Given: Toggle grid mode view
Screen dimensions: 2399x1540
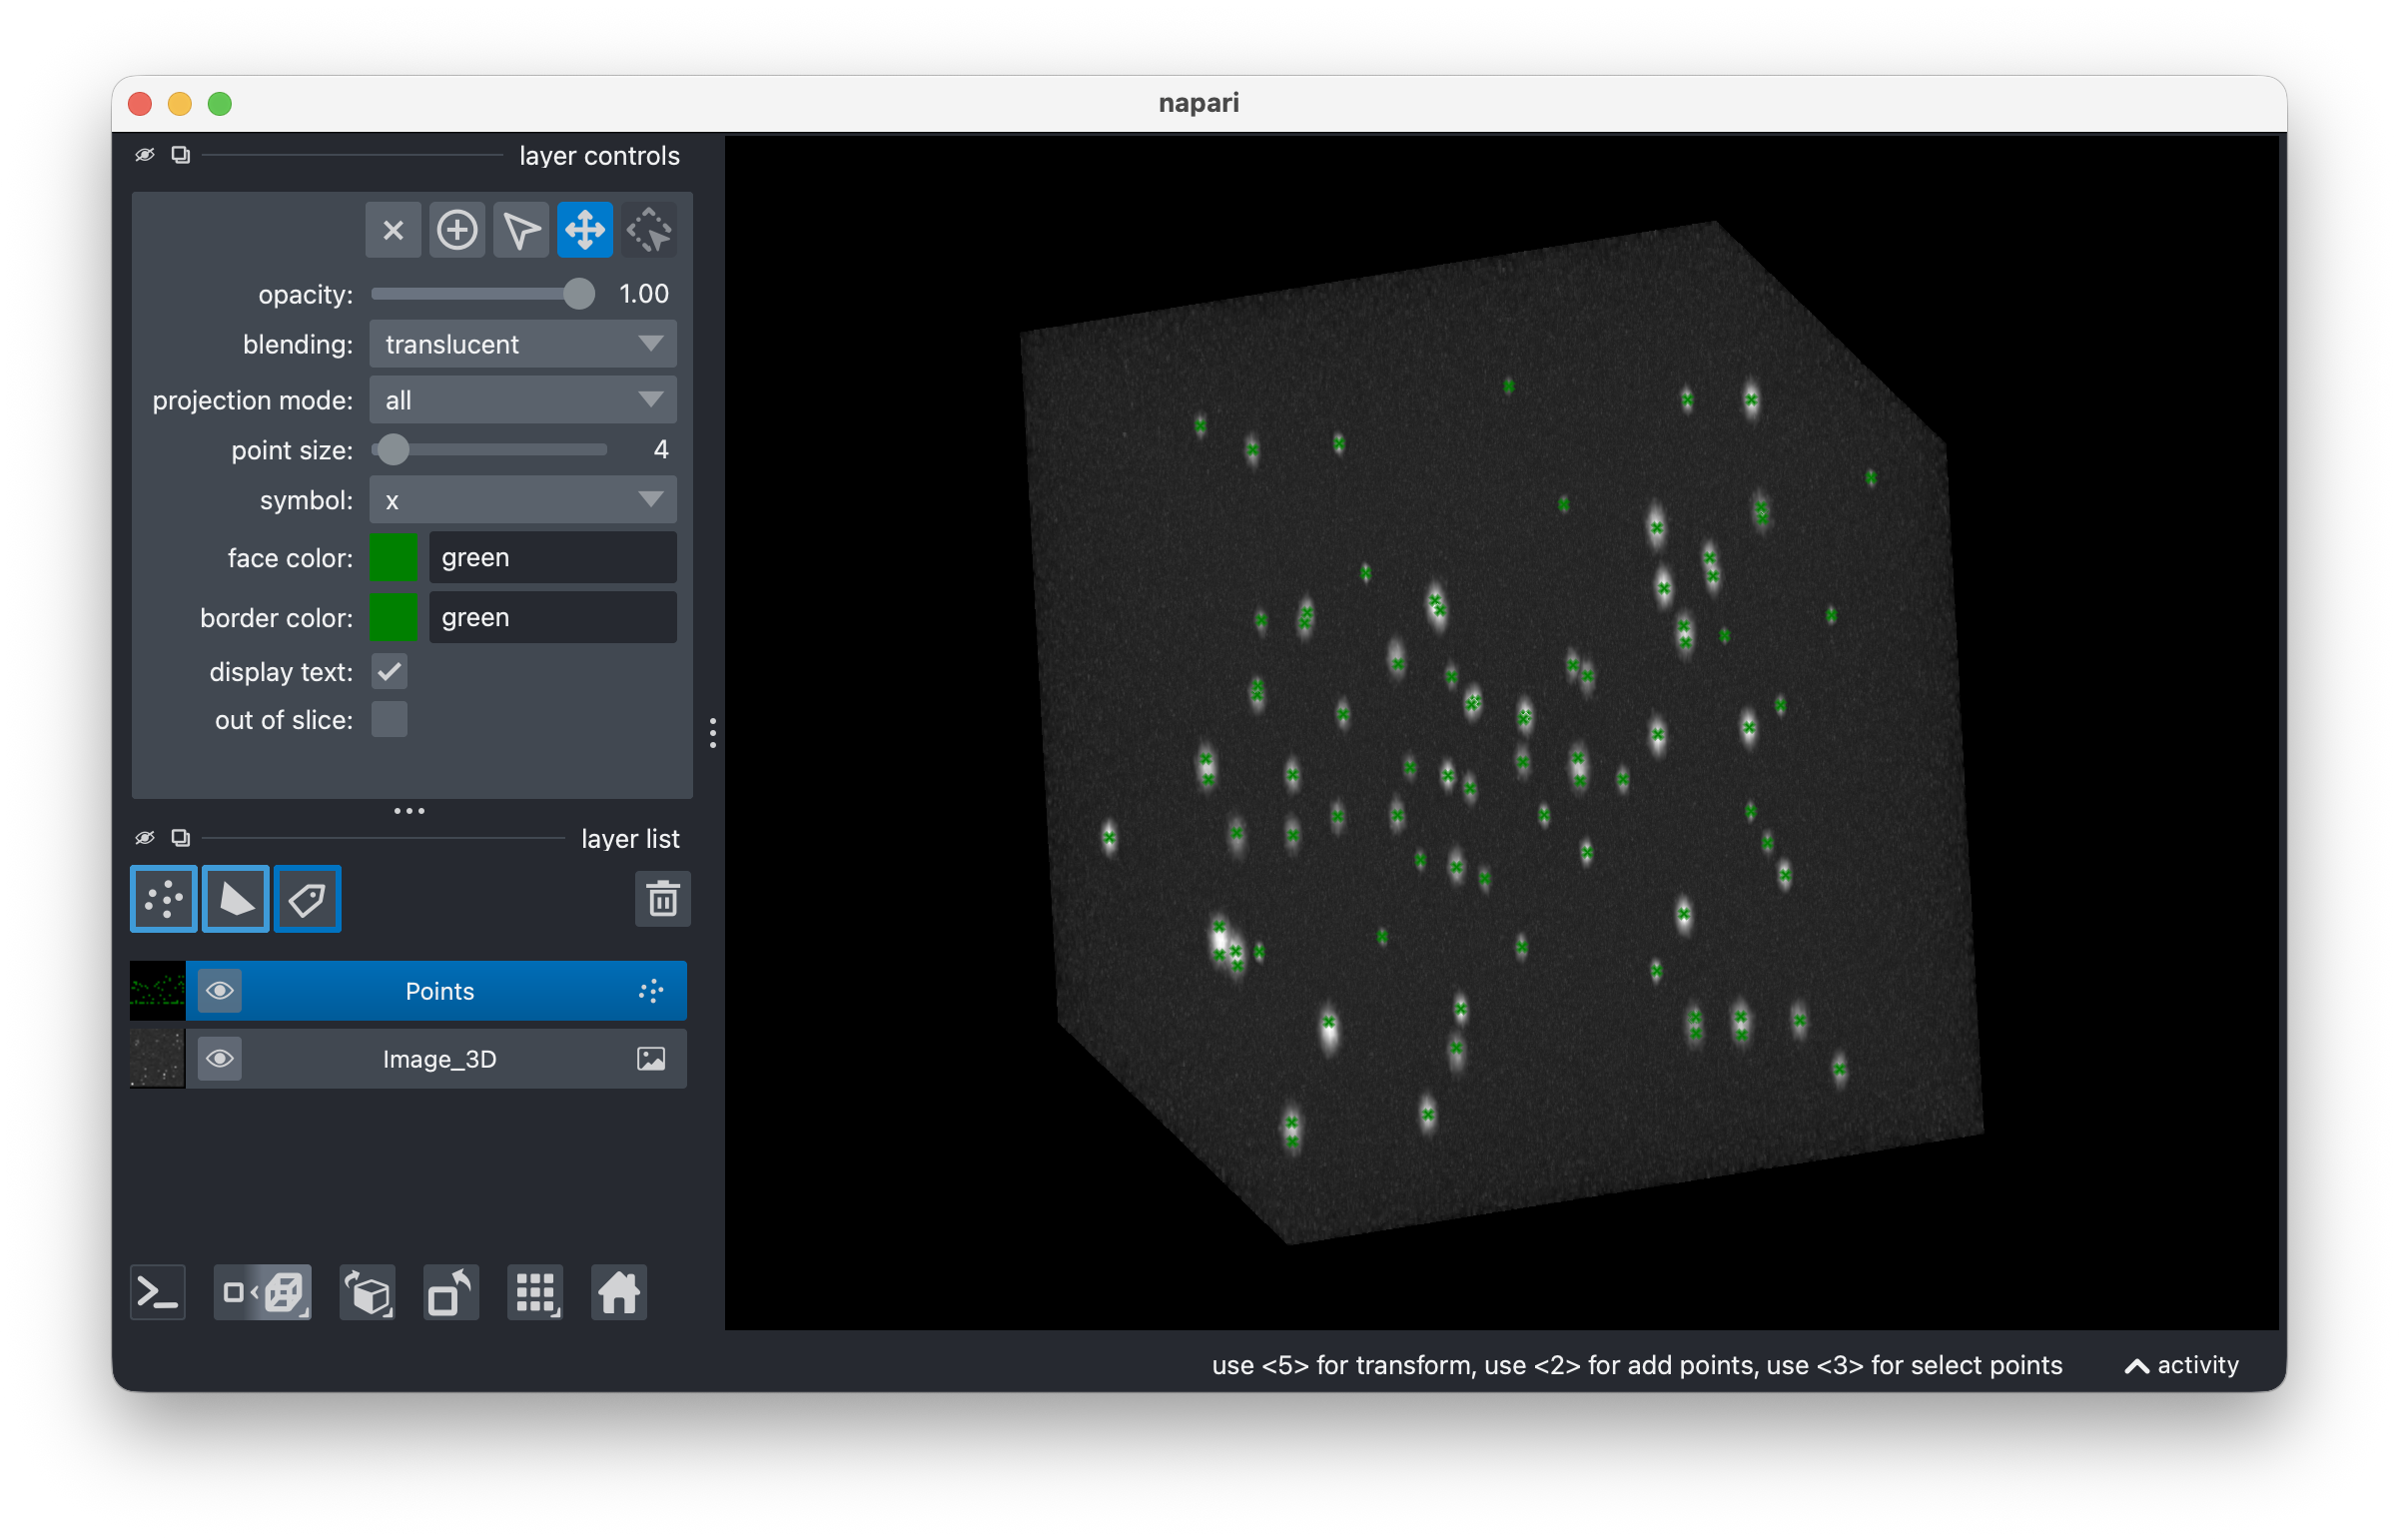Looking at the screenshot, I should (535, 1293).
